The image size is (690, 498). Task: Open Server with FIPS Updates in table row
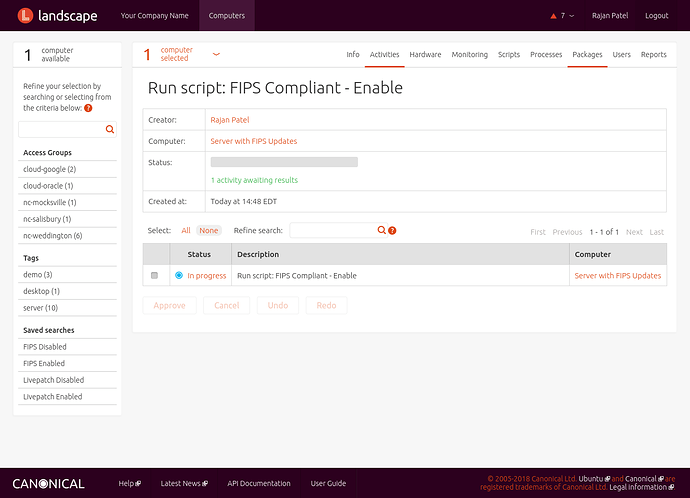click(618, 276)
